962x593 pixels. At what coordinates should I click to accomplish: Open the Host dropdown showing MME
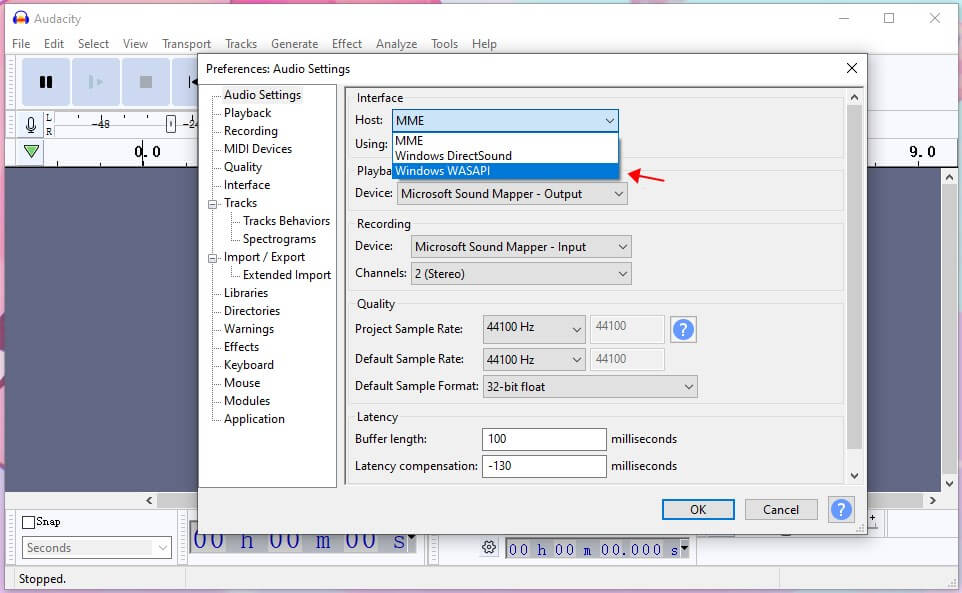[505, 120]
